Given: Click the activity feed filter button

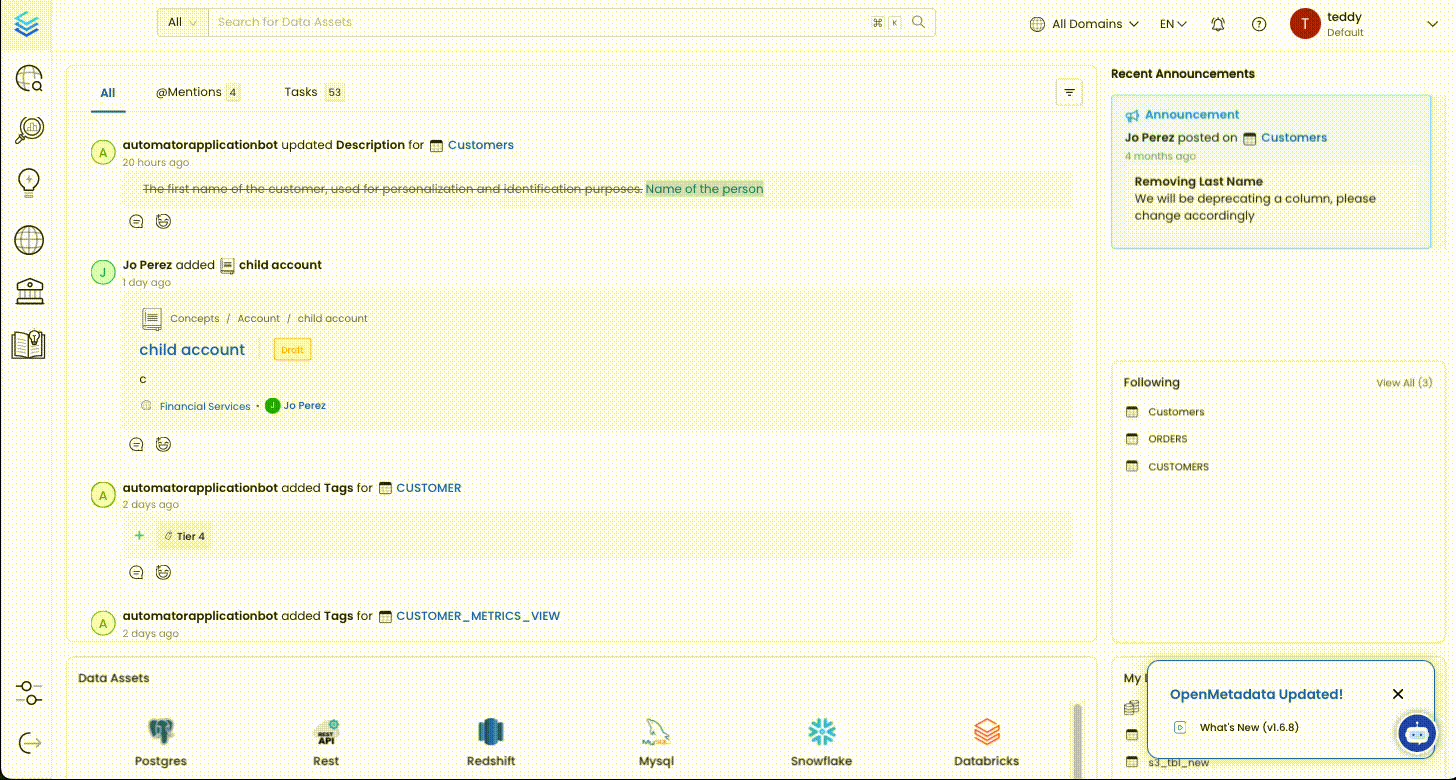Looking at the screenshot, I should (1069, 92).
